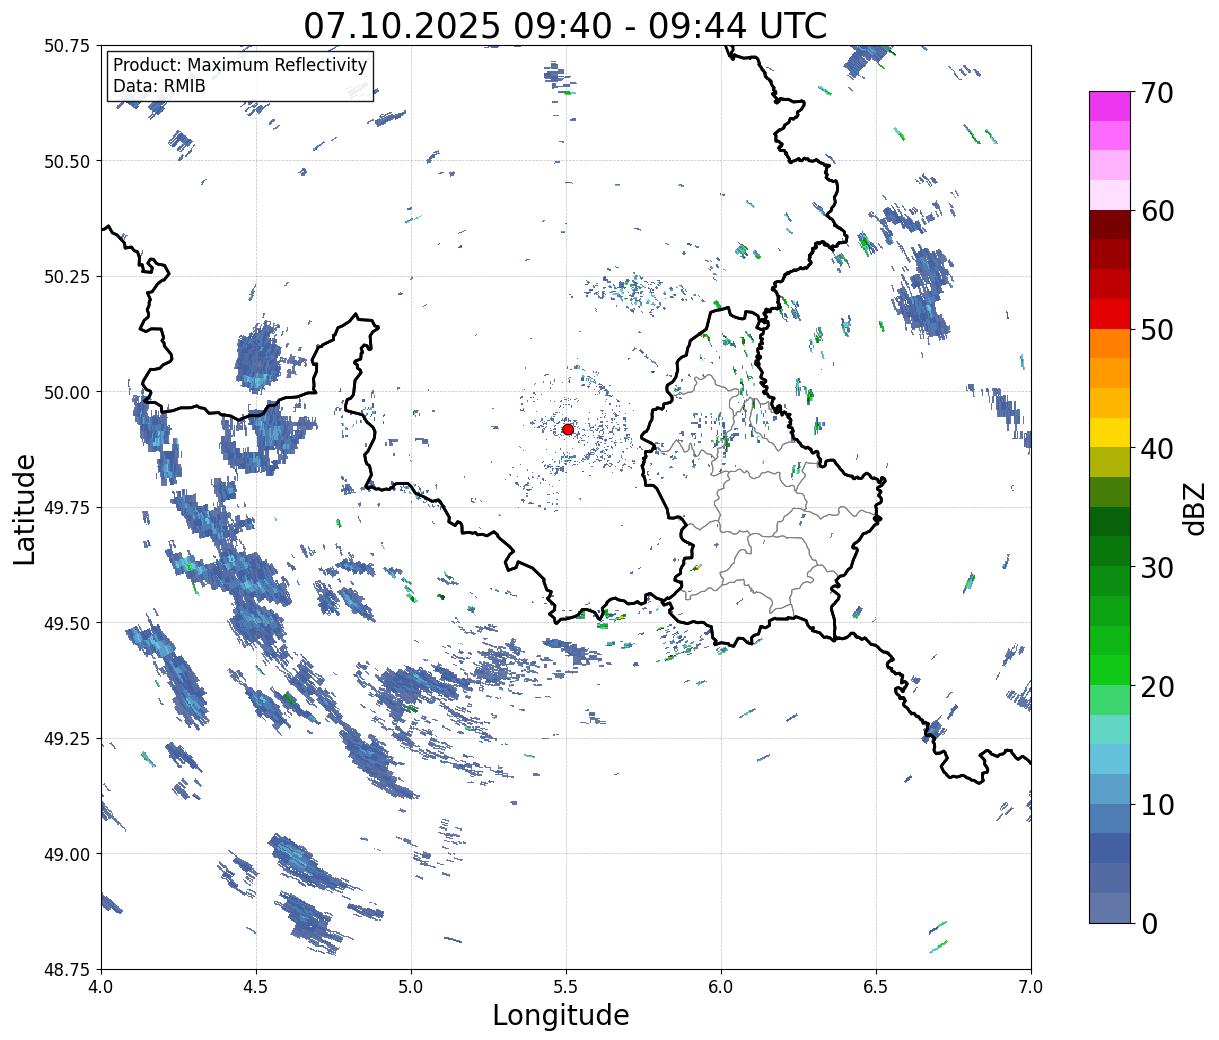1219x1040 pixels.
Task: Click the 'Latitude' axis label
Action: point(25,509)
